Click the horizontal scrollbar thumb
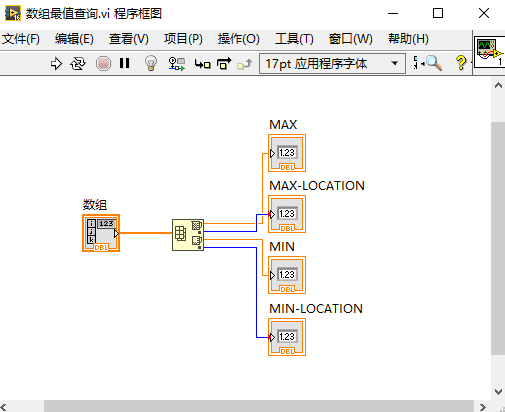505x412 pixels. (259, 407)
